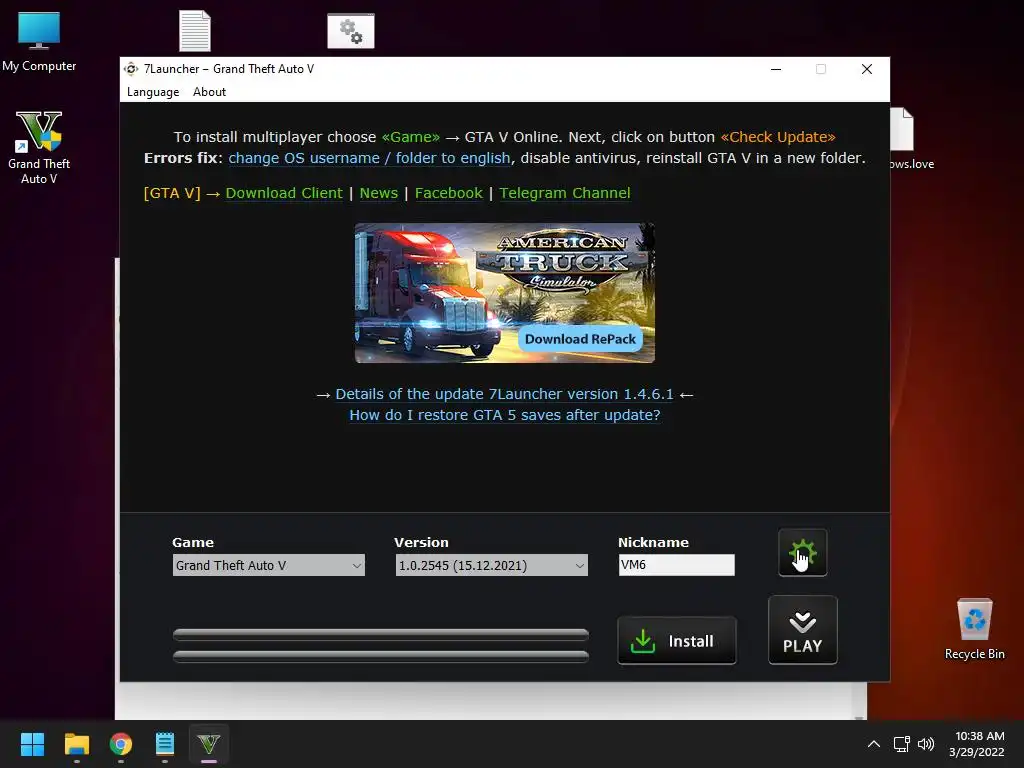The width and height of the screenshot is (1024, 768).
Task: Click the «Check Update» text
Action: (x=778, y=137)
